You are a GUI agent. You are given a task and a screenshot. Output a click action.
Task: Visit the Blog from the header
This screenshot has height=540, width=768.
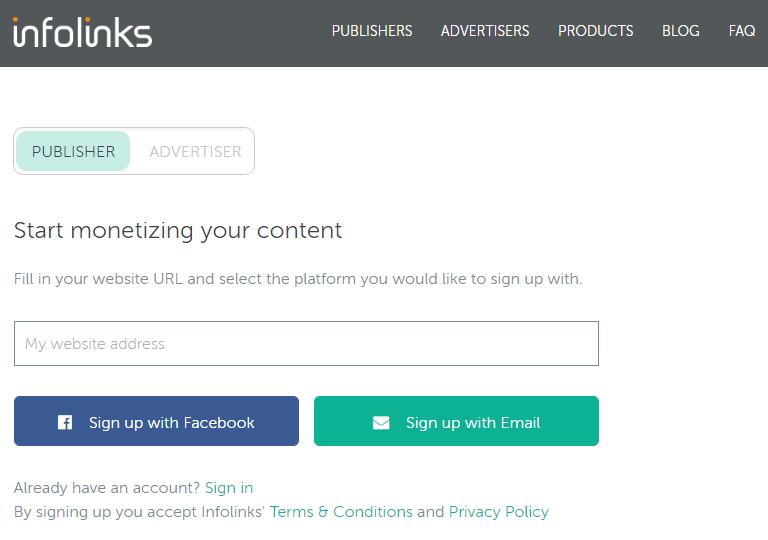681,31
